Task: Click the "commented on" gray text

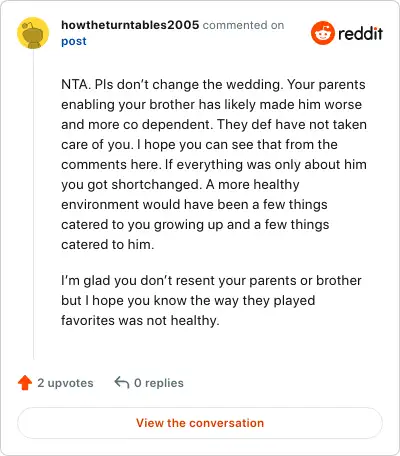Action: (243, 25)
